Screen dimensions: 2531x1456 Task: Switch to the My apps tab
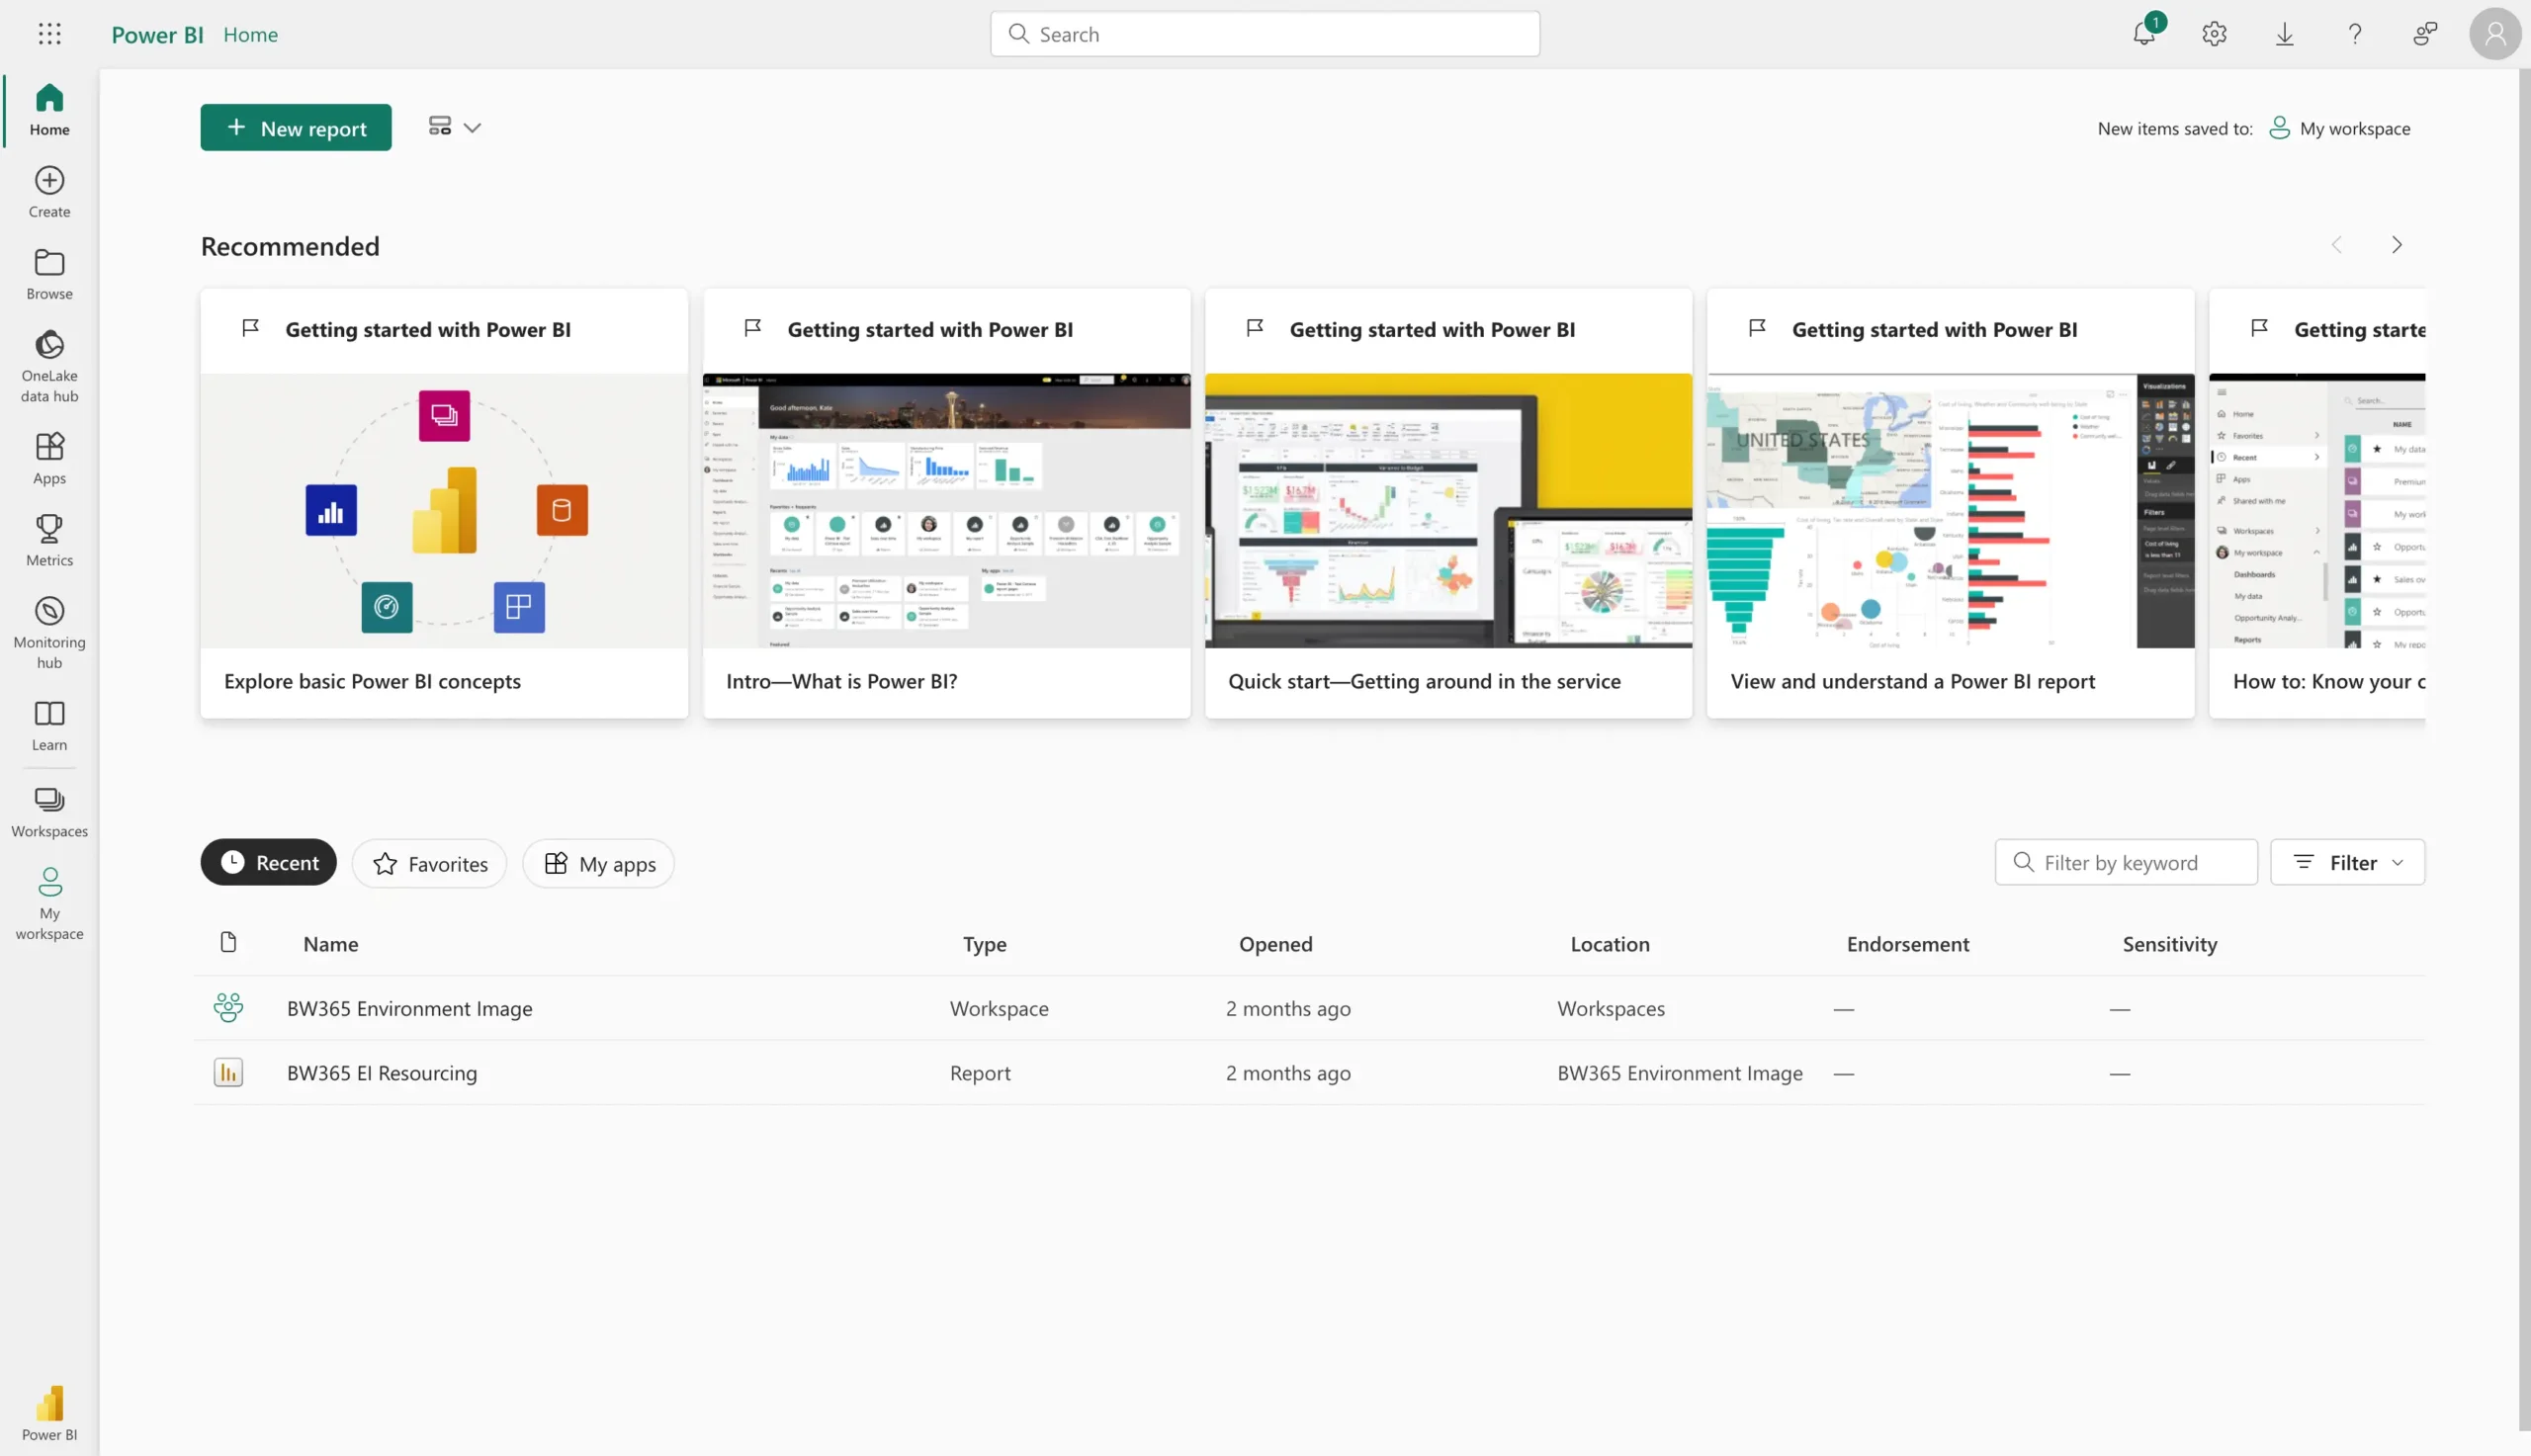(x=598, y=863)
